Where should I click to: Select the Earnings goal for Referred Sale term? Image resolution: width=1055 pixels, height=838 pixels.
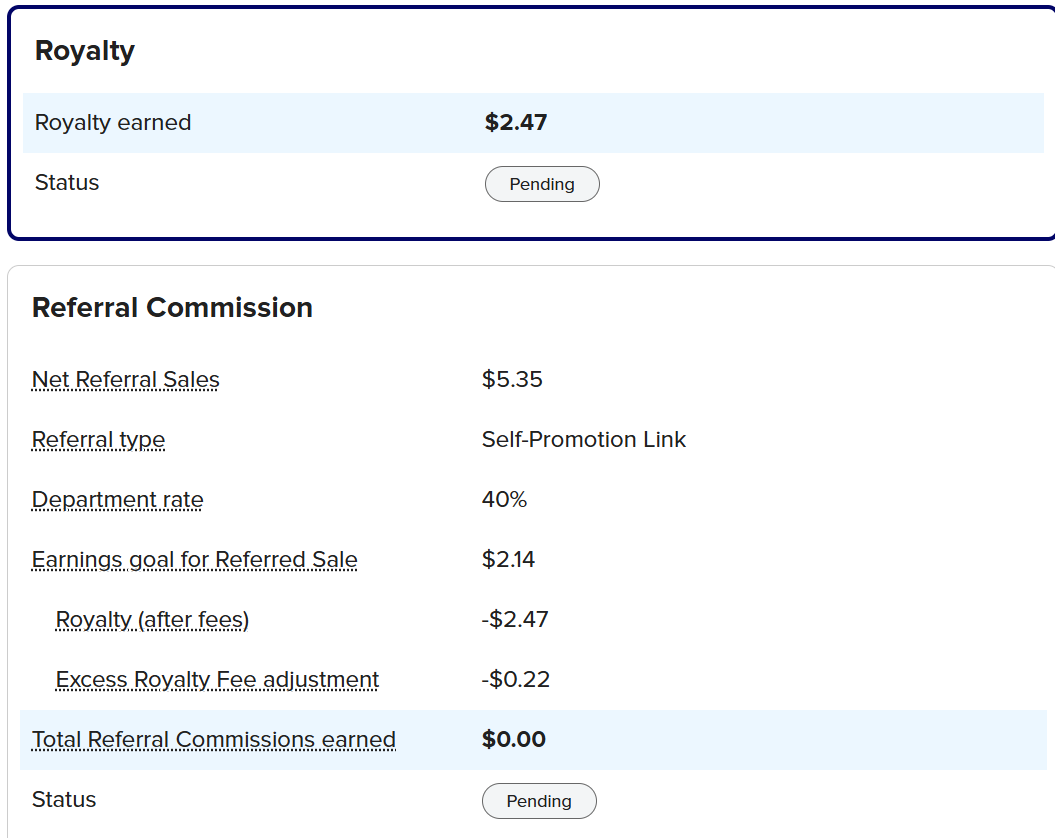(x=194, y=559)
